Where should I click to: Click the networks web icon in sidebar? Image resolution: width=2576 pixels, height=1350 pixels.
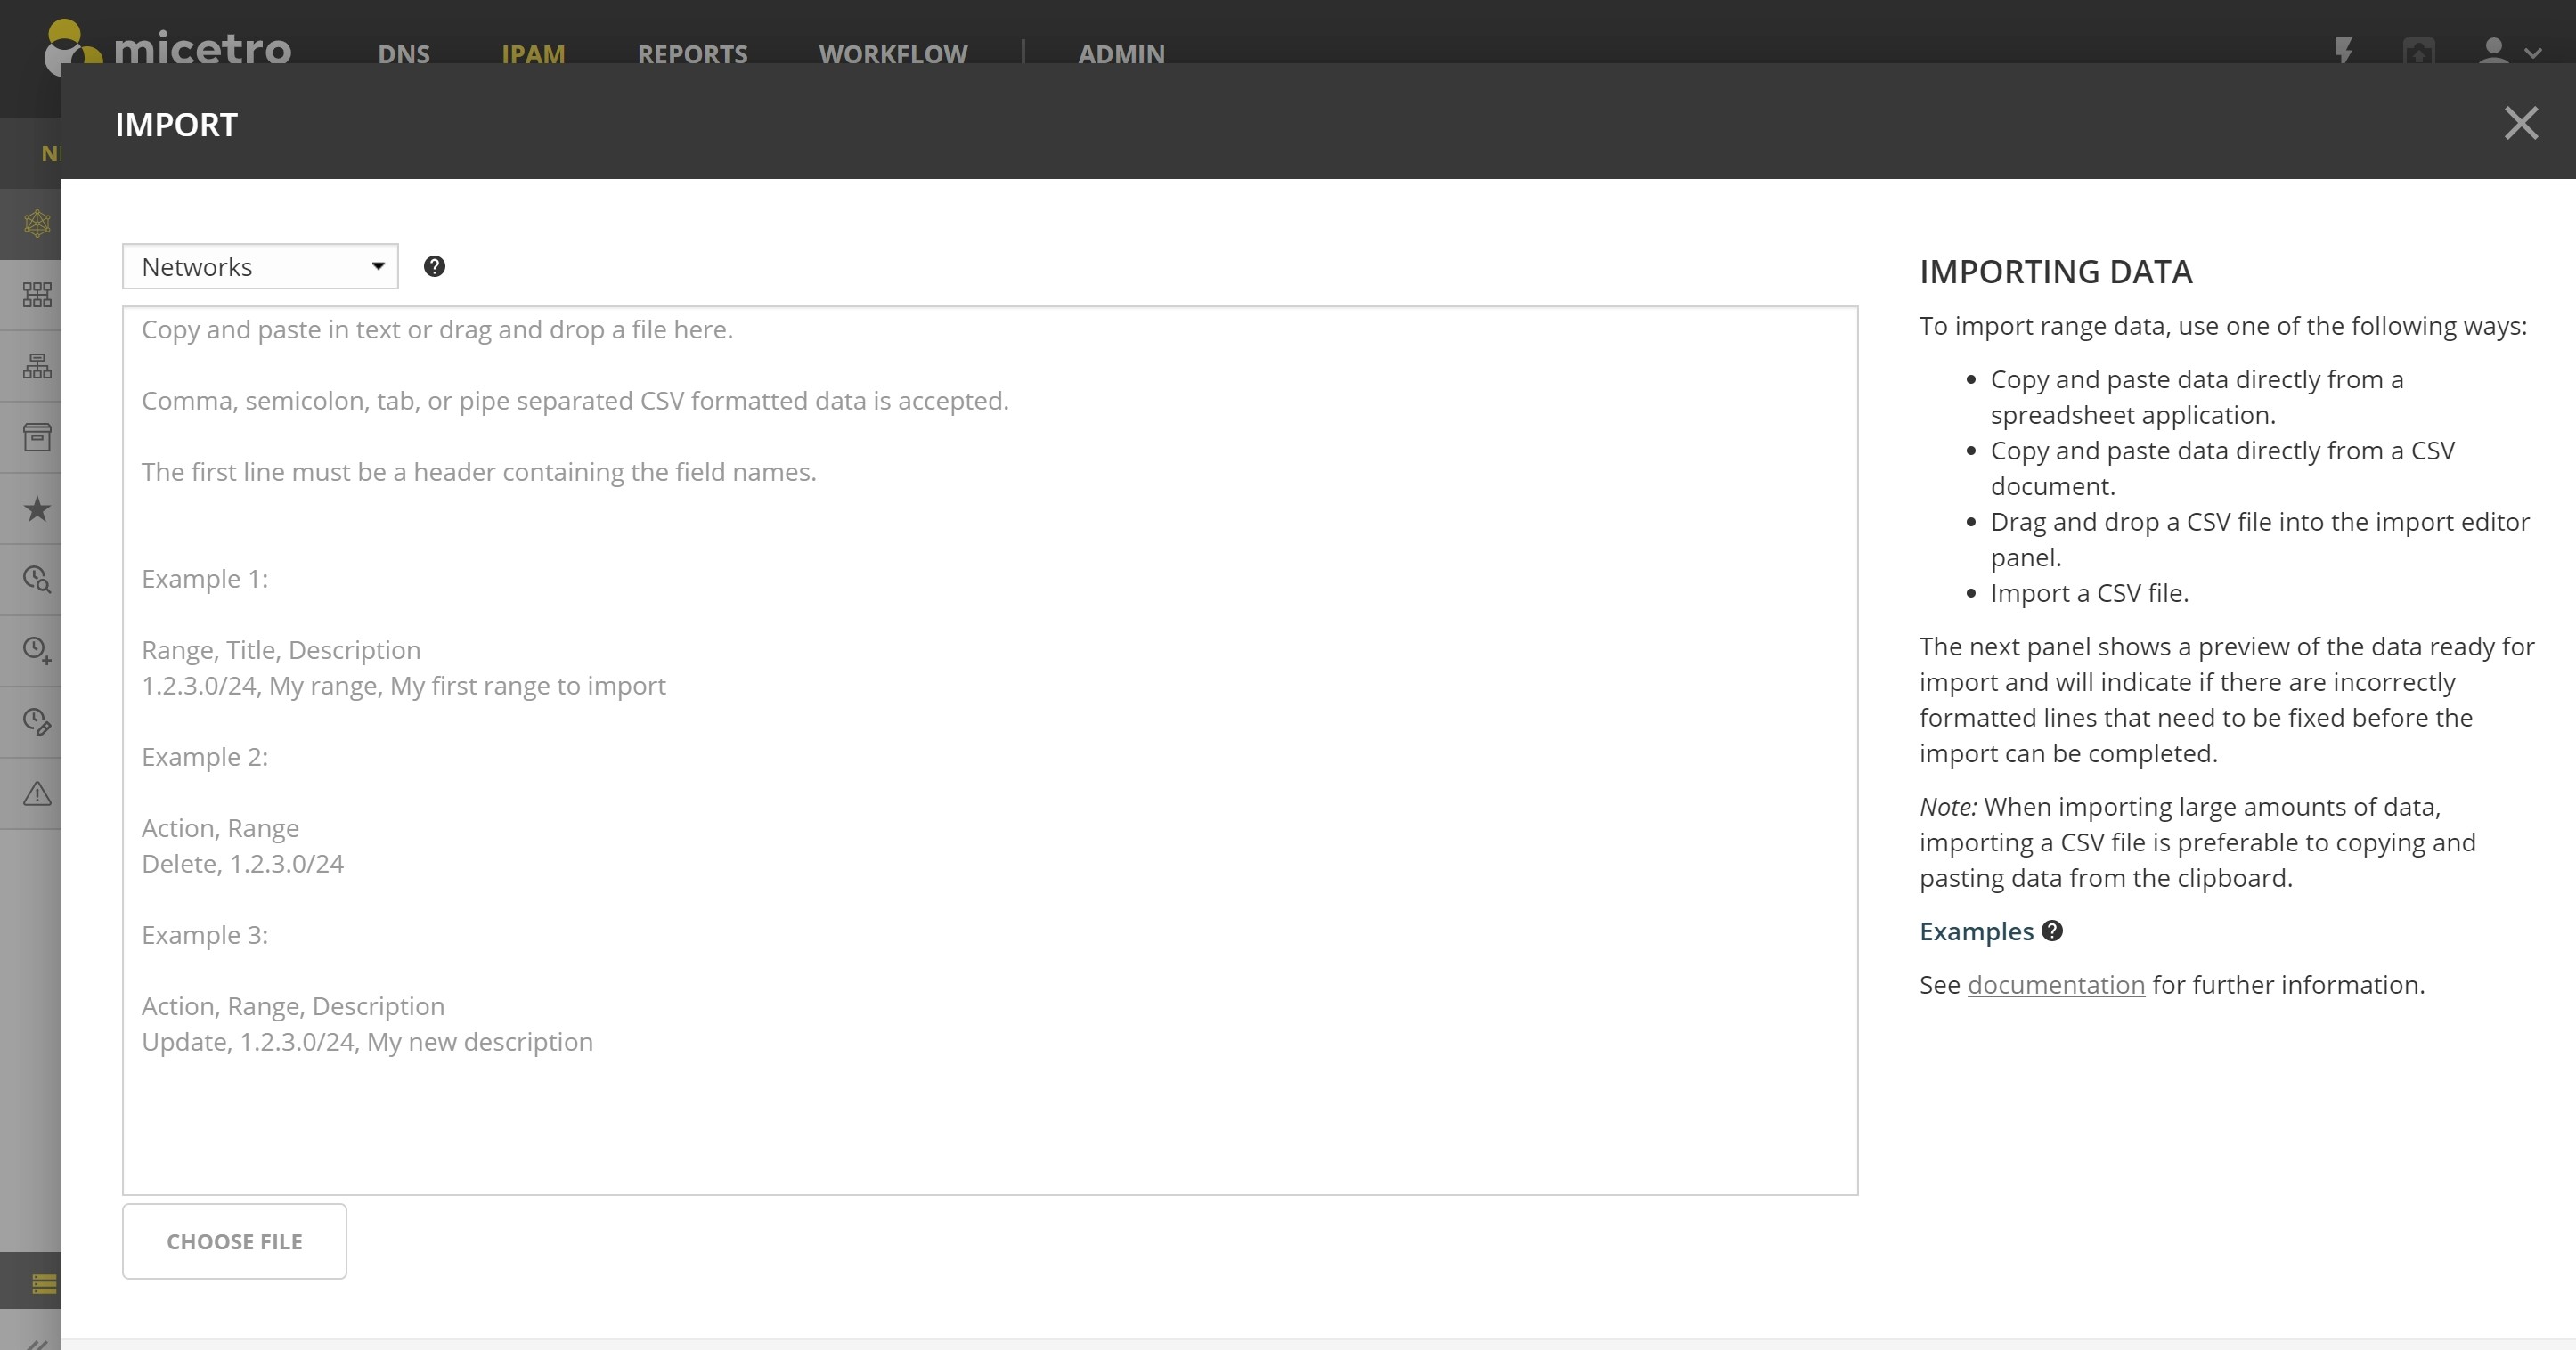36,223
